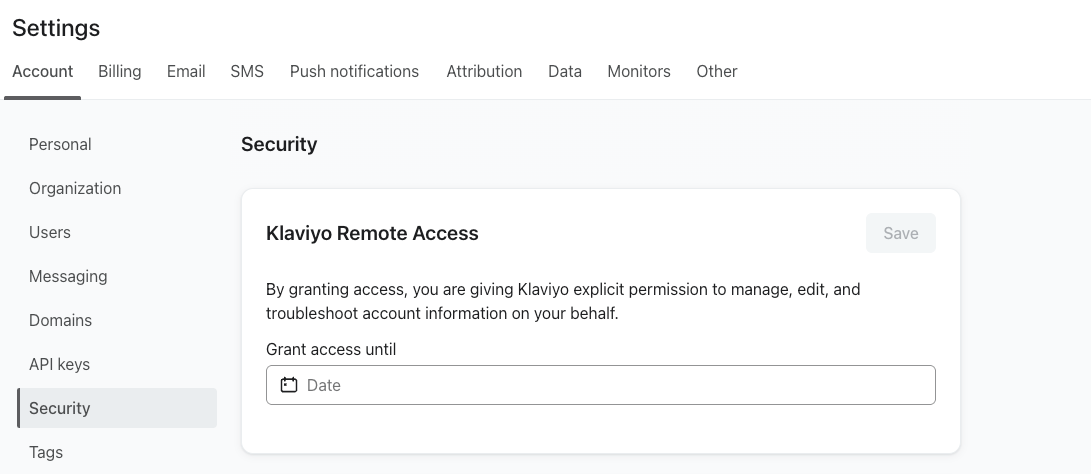This screenshot has width=1091, height=474.
Task: Open Domains from the sidebar
Action: [x=60, y=321]
